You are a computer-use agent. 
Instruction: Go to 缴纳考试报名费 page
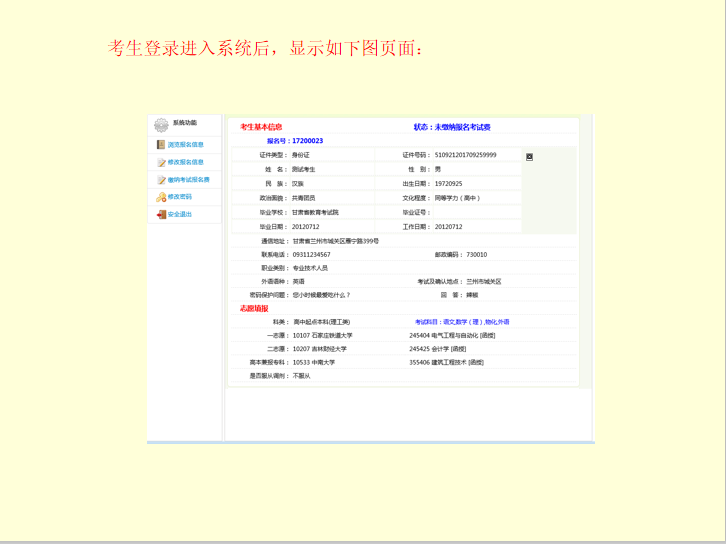point(189,180)
